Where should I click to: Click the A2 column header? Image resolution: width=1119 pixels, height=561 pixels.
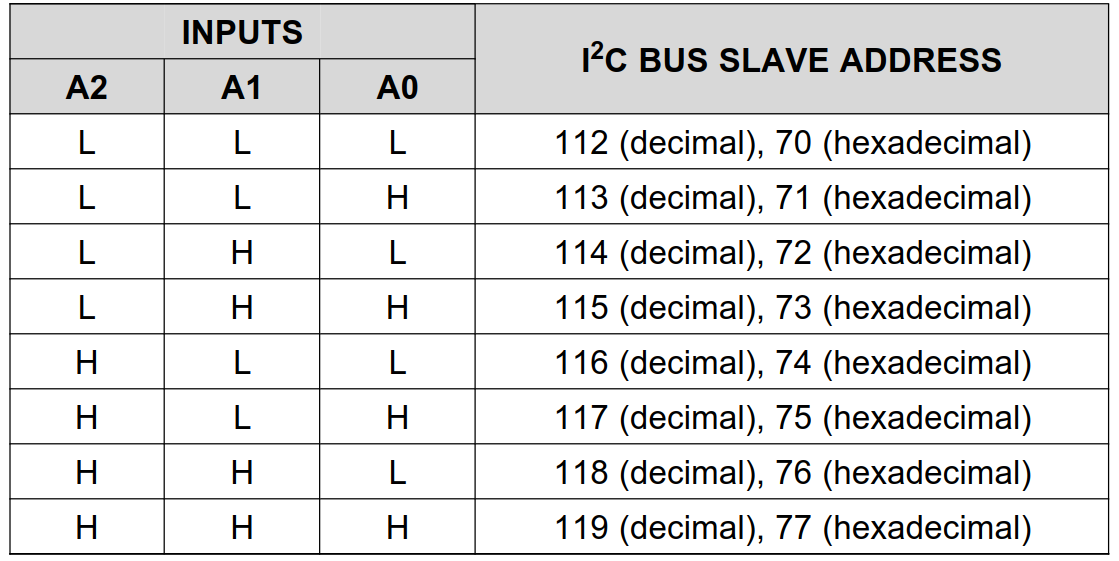click(x=87, y=88)
